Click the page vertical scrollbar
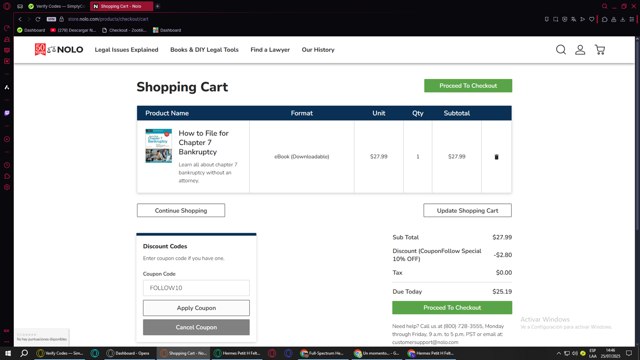Screen dimensions: 640x360 pyautogui.click(x=637, y=135)
